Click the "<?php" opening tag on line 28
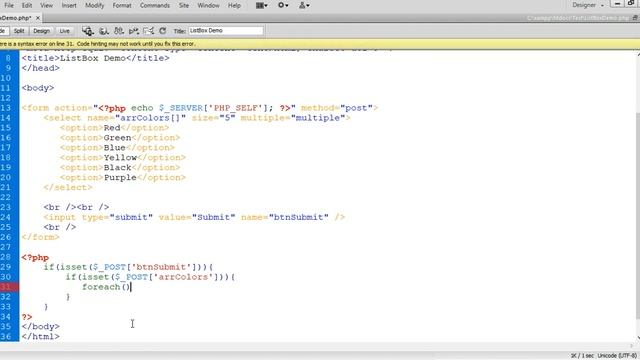Image resolution: width=640 pixels, height=360 pixels. (x=35, y=258)
